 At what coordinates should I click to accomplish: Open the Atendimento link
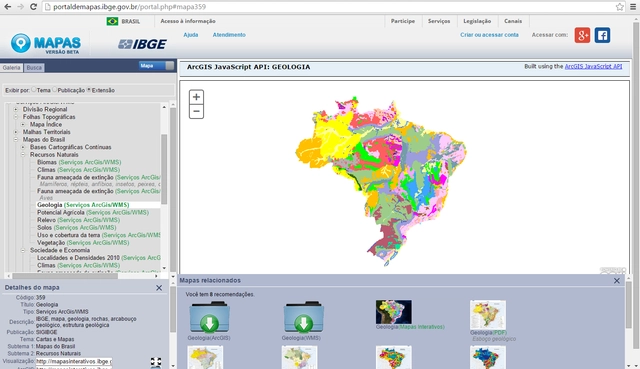(x=229, y=35)
